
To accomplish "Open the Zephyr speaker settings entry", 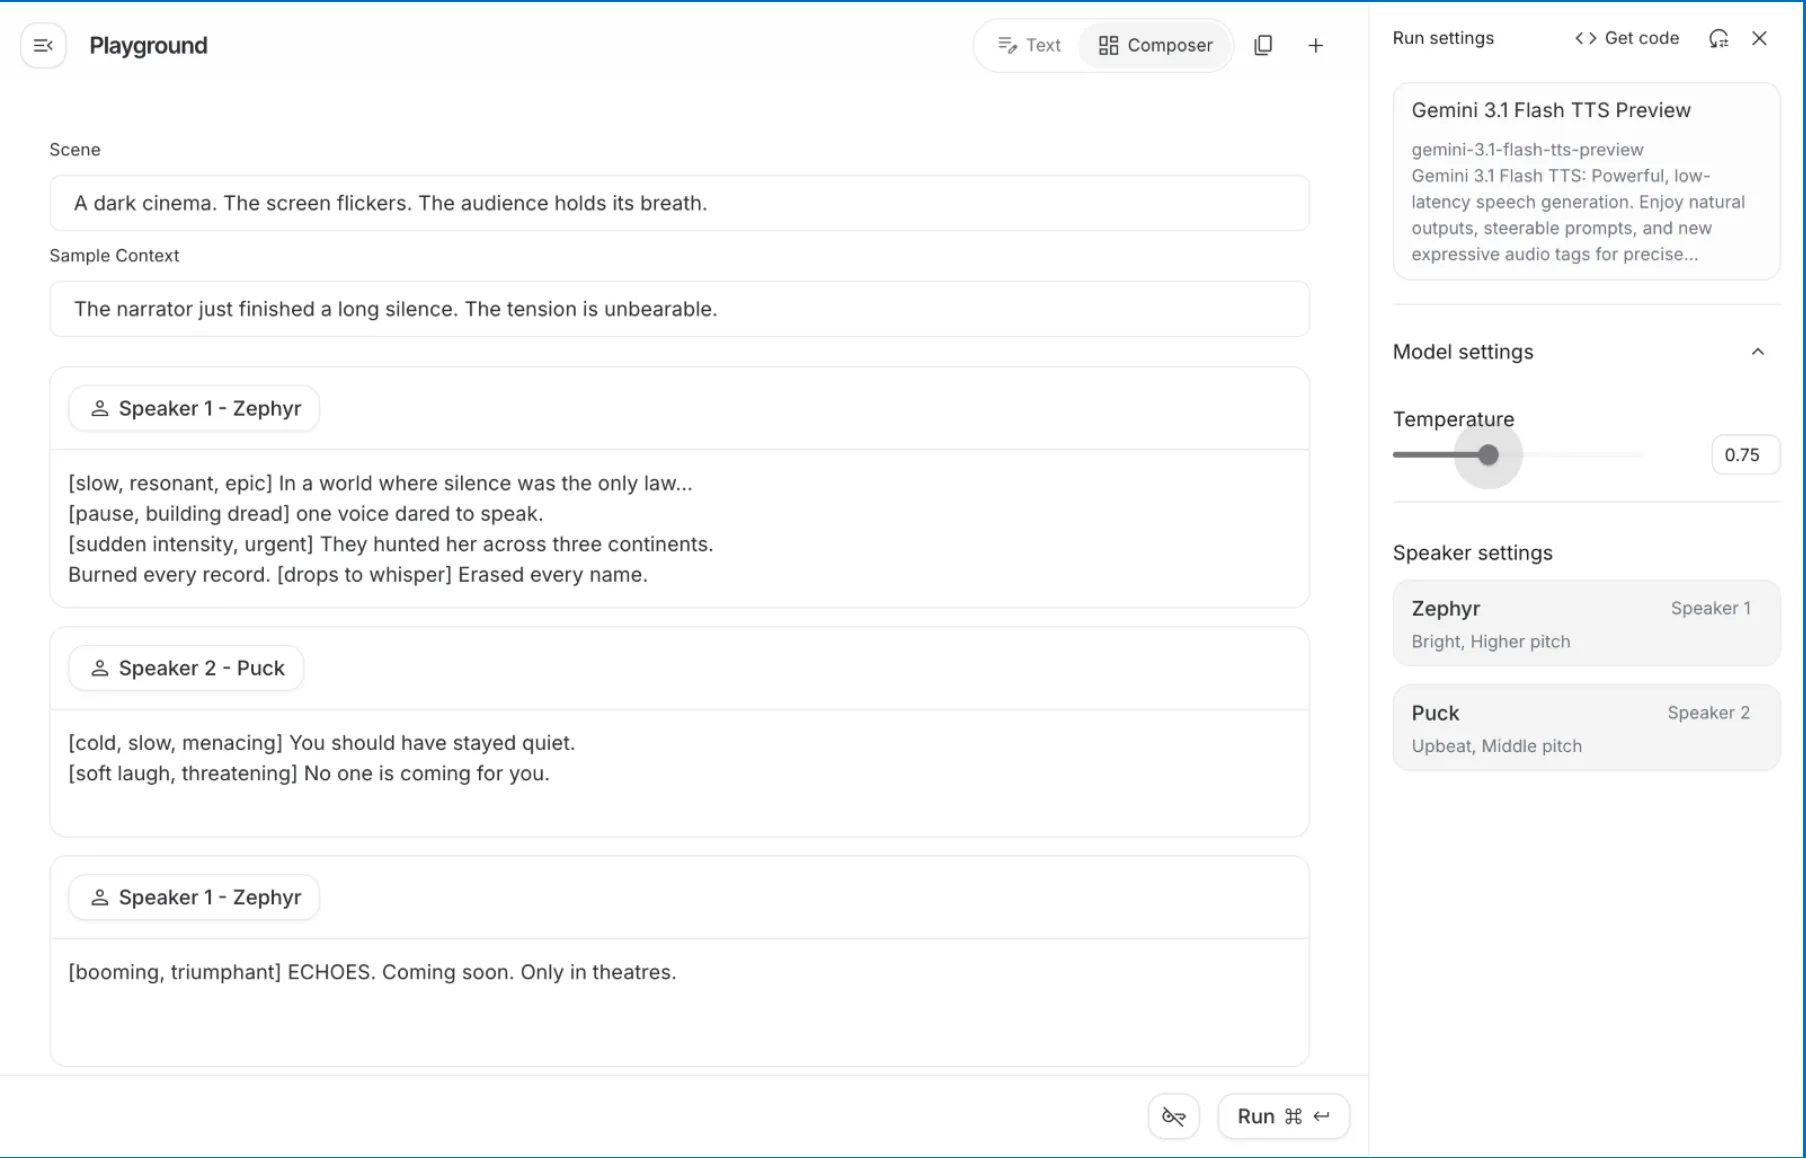I will pos(1585,622).
